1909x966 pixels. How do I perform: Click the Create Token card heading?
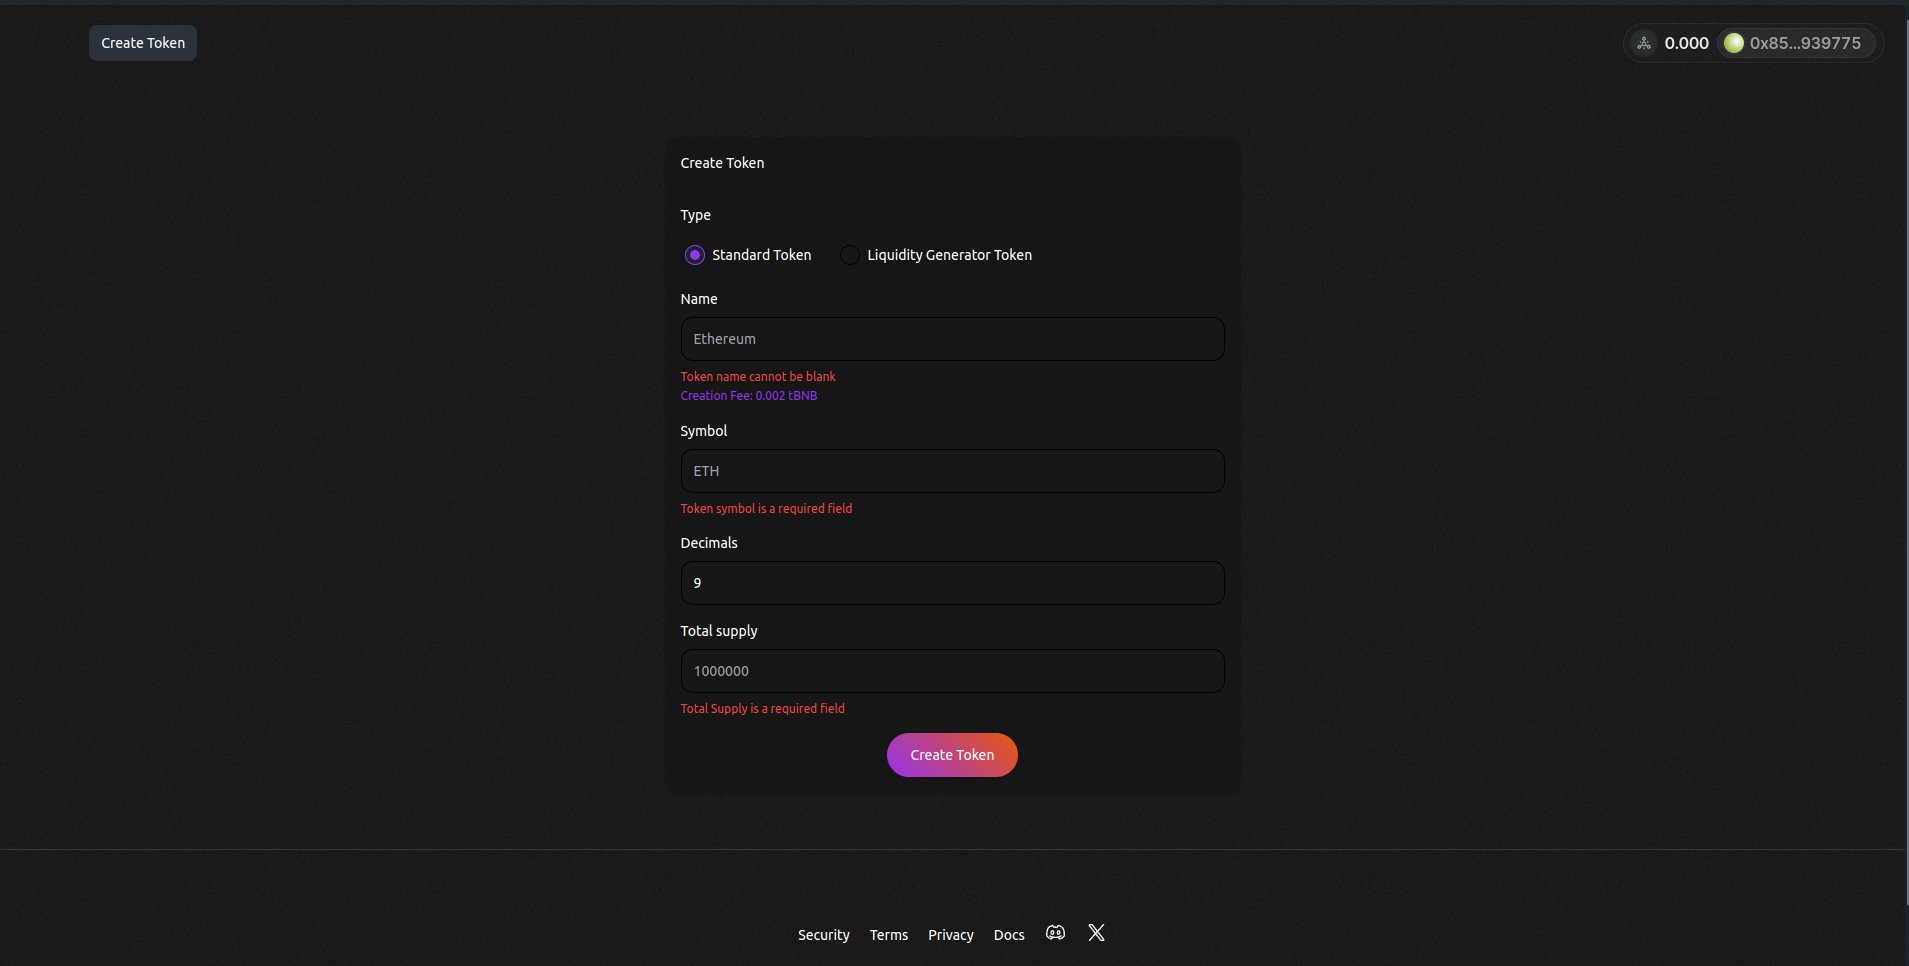pyautogui.click(x=722, y=163)
